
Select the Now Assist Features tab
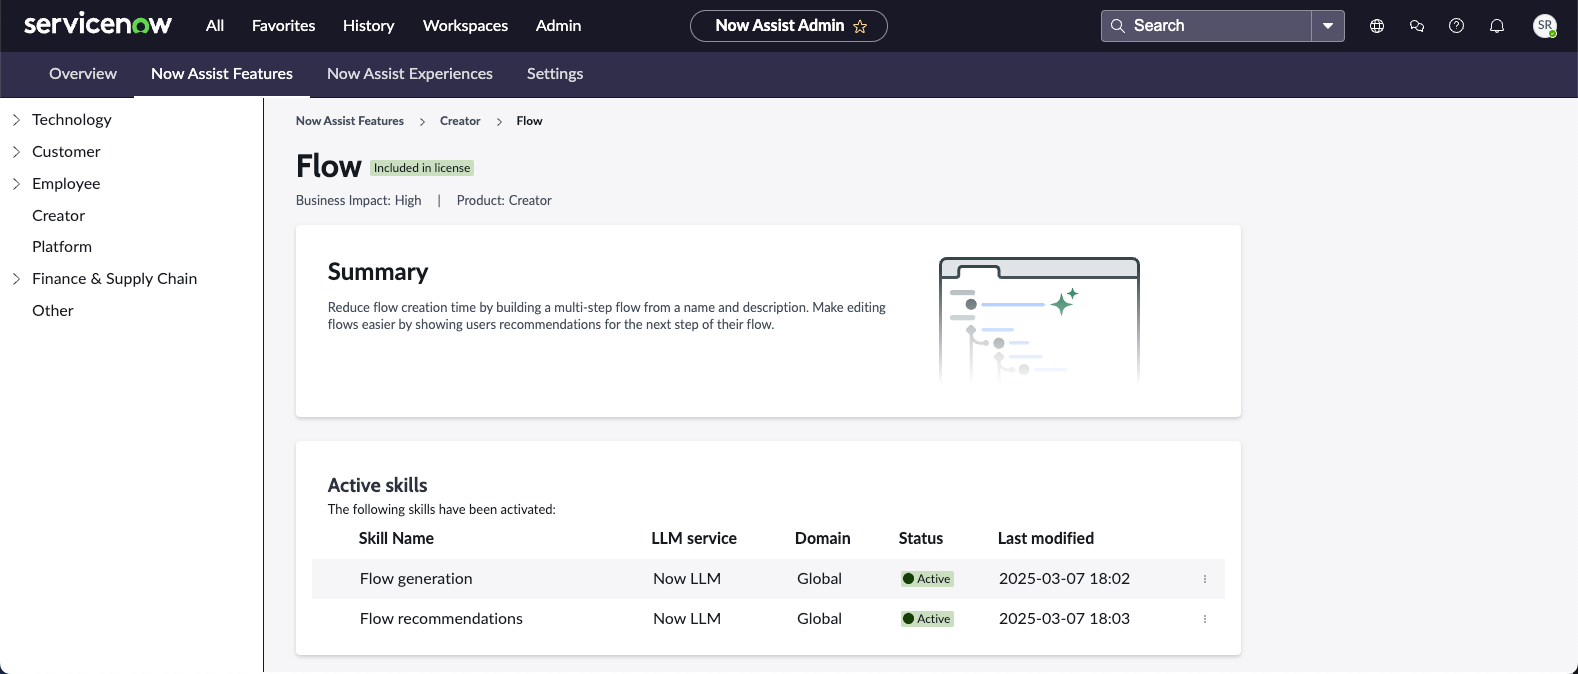[222, 74]
